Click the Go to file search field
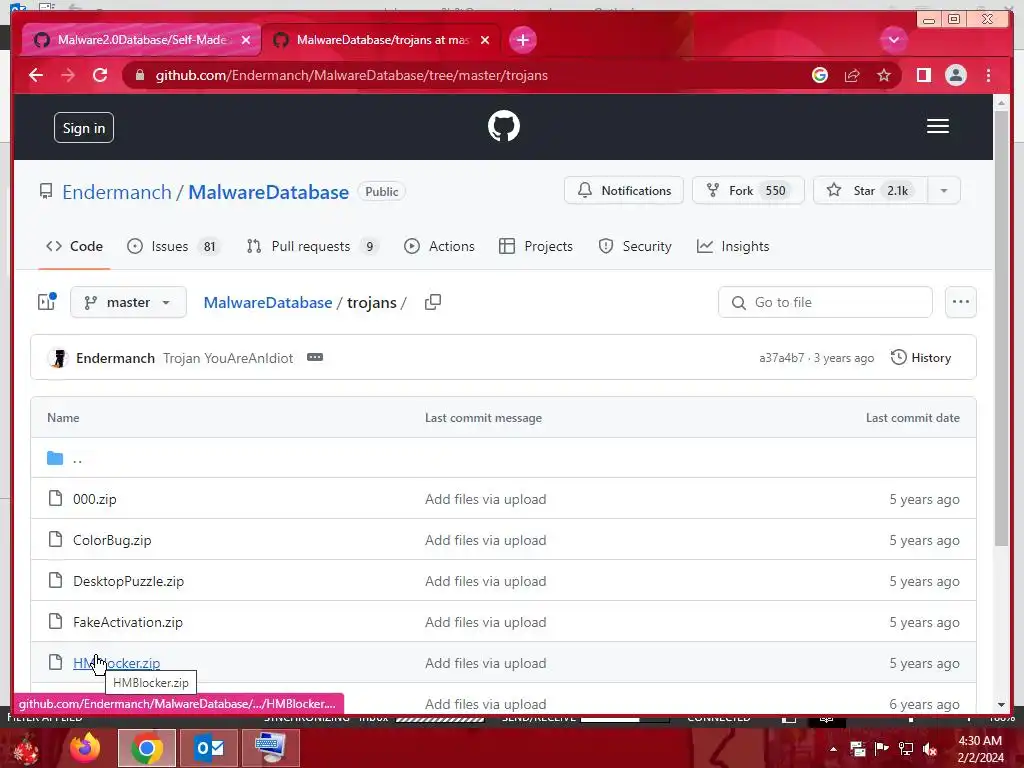 825,302
